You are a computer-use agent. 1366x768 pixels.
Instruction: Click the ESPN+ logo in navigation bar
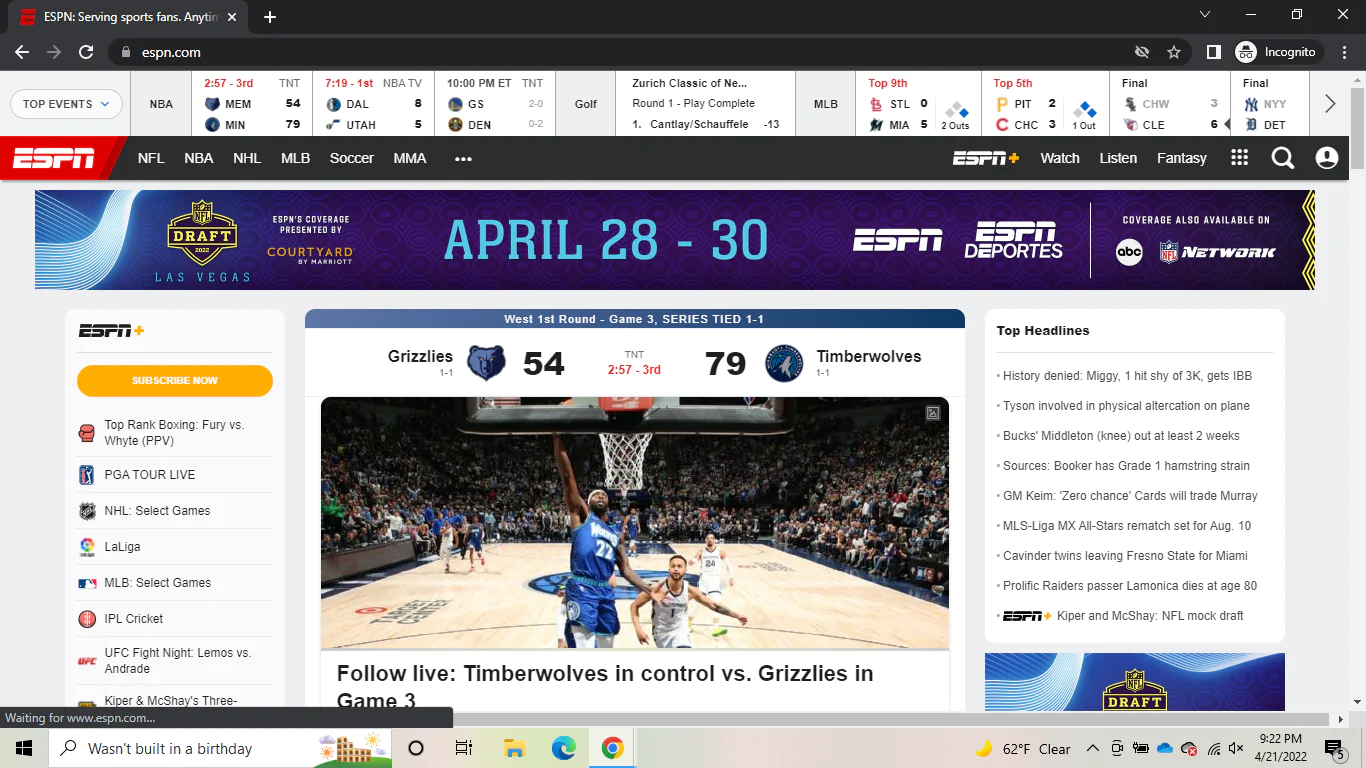[985, 158]
